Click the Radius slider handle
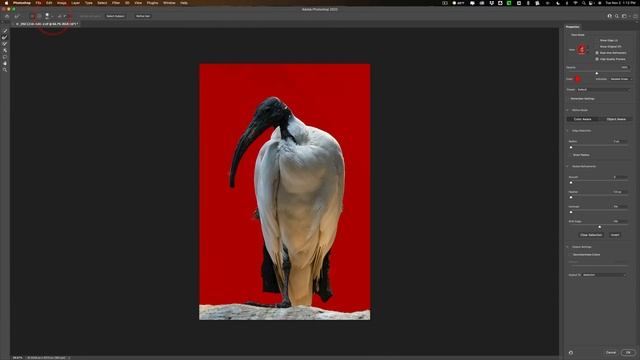 (571, 147)
